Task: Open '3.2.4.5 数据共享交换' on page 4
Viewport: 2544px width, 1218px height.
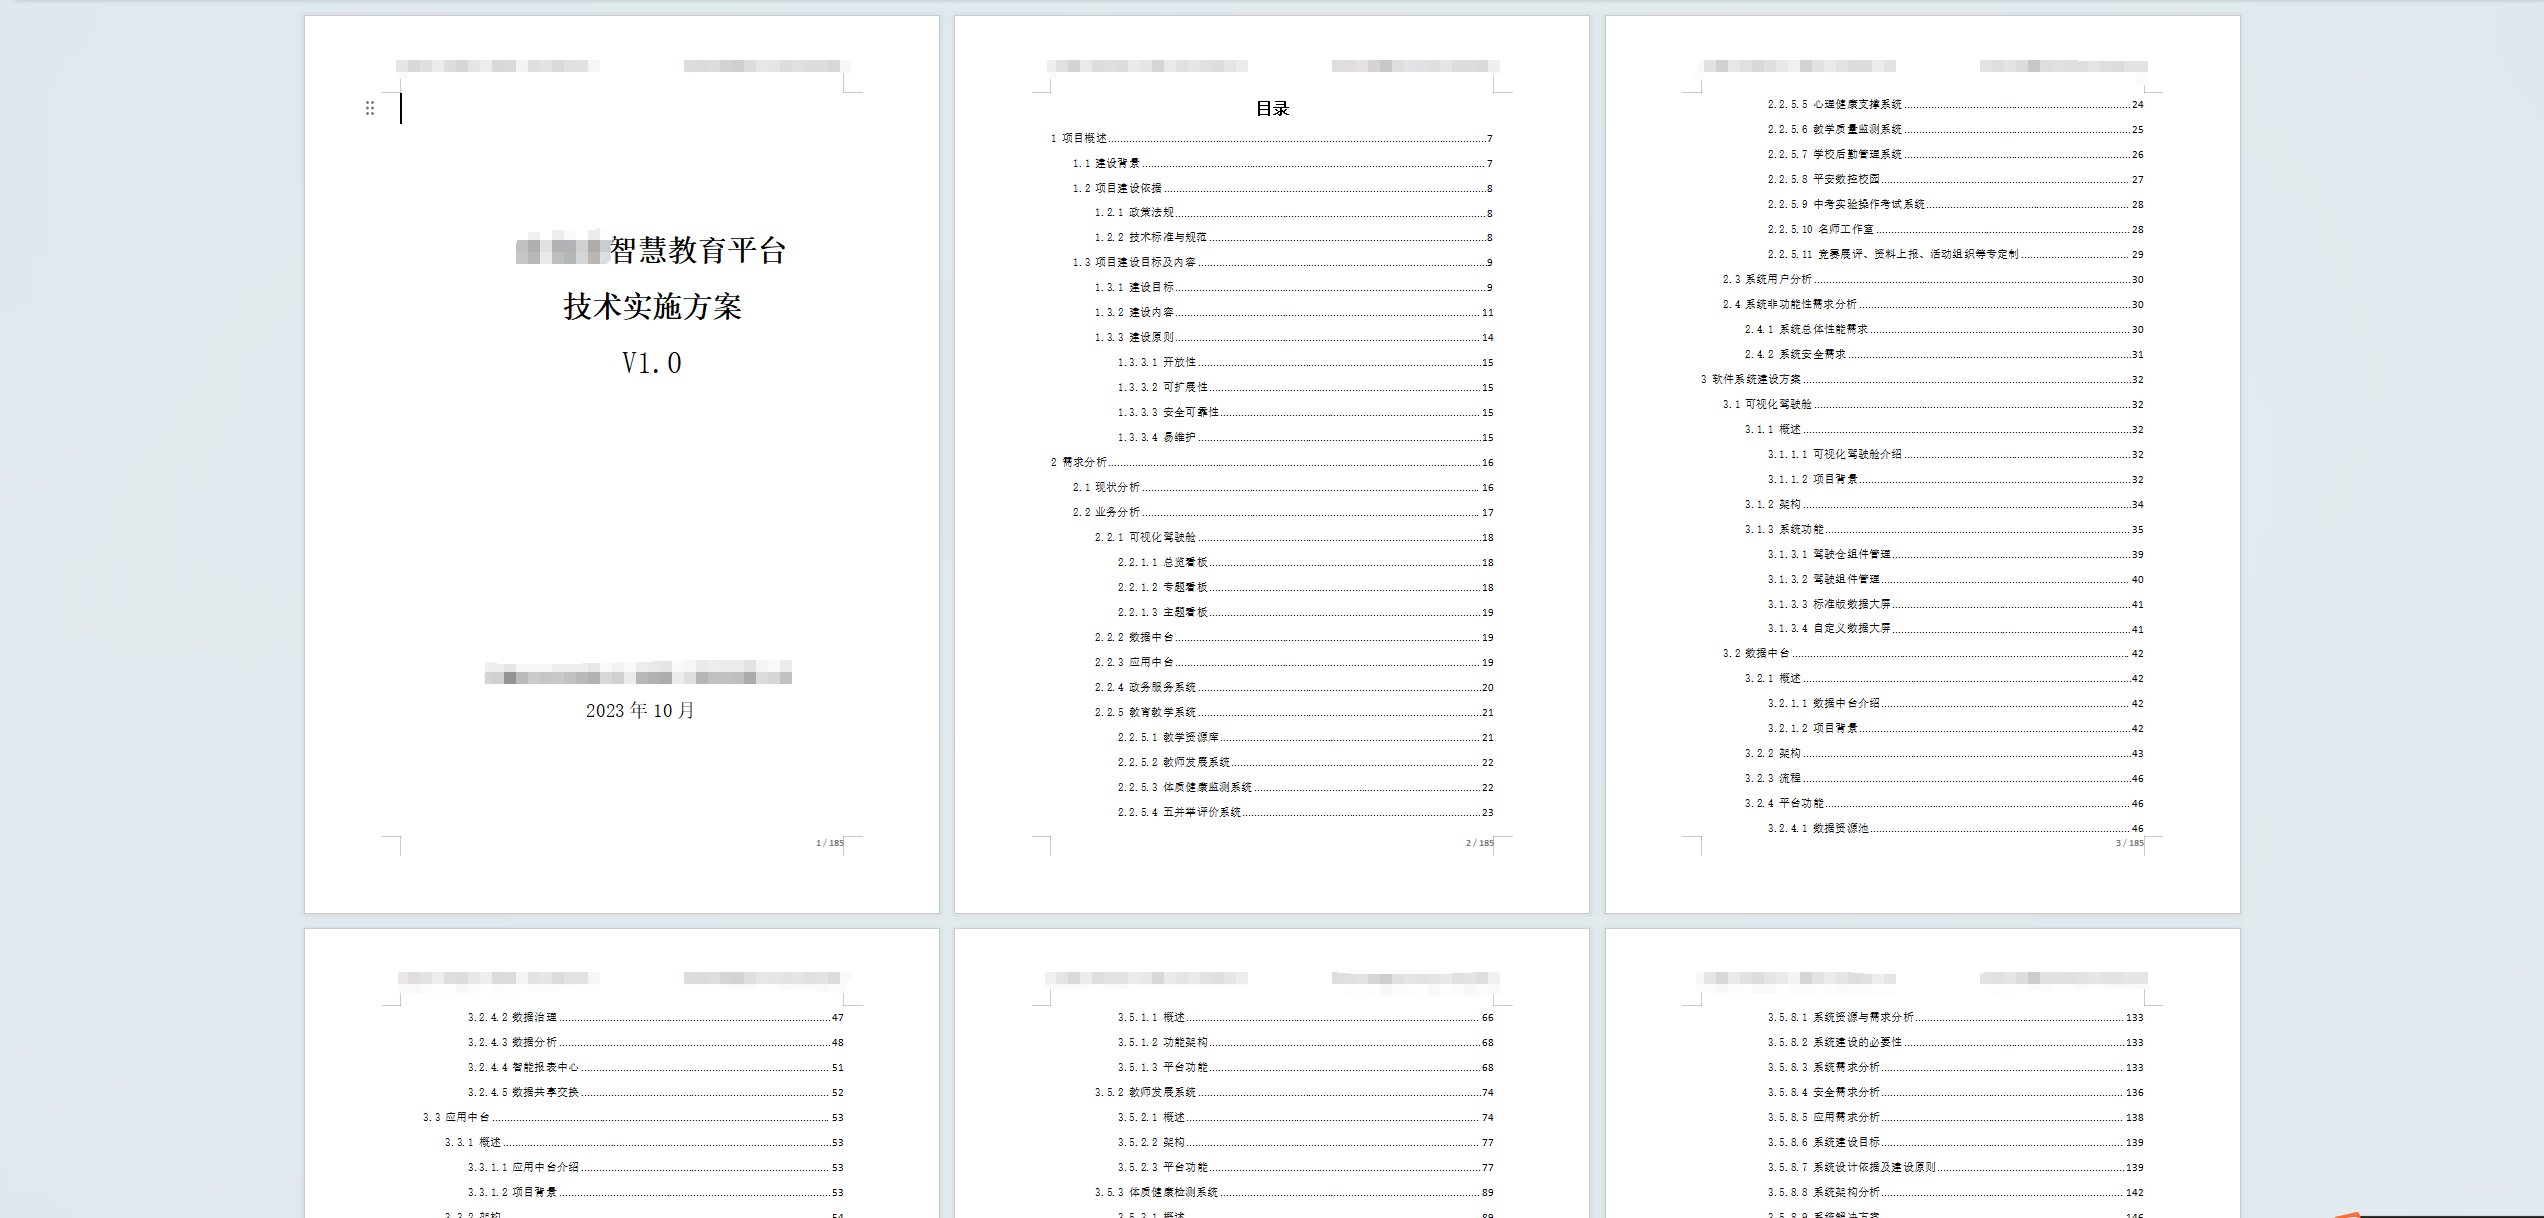Action: 655,1093
